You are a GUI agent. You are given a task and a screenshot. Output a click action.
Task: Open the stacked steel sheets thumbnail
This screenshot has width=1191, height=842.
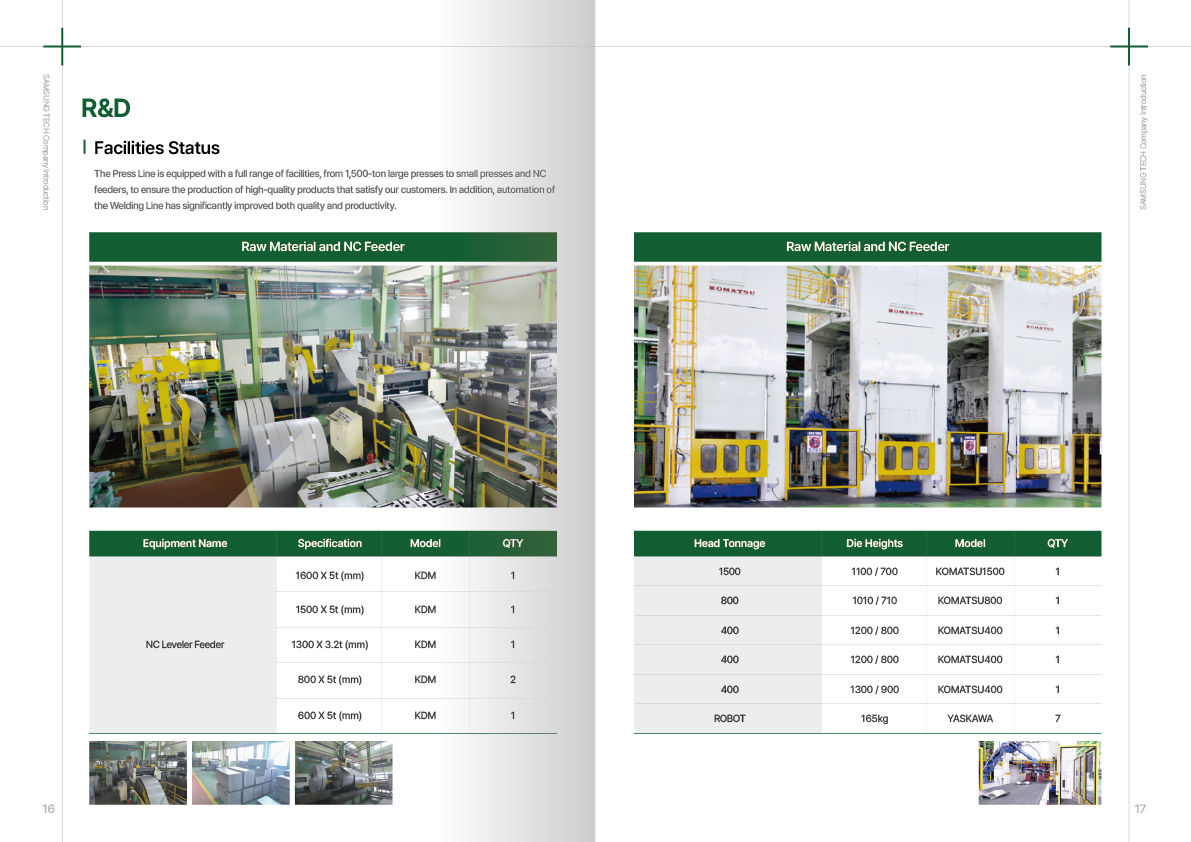point(240,772)
